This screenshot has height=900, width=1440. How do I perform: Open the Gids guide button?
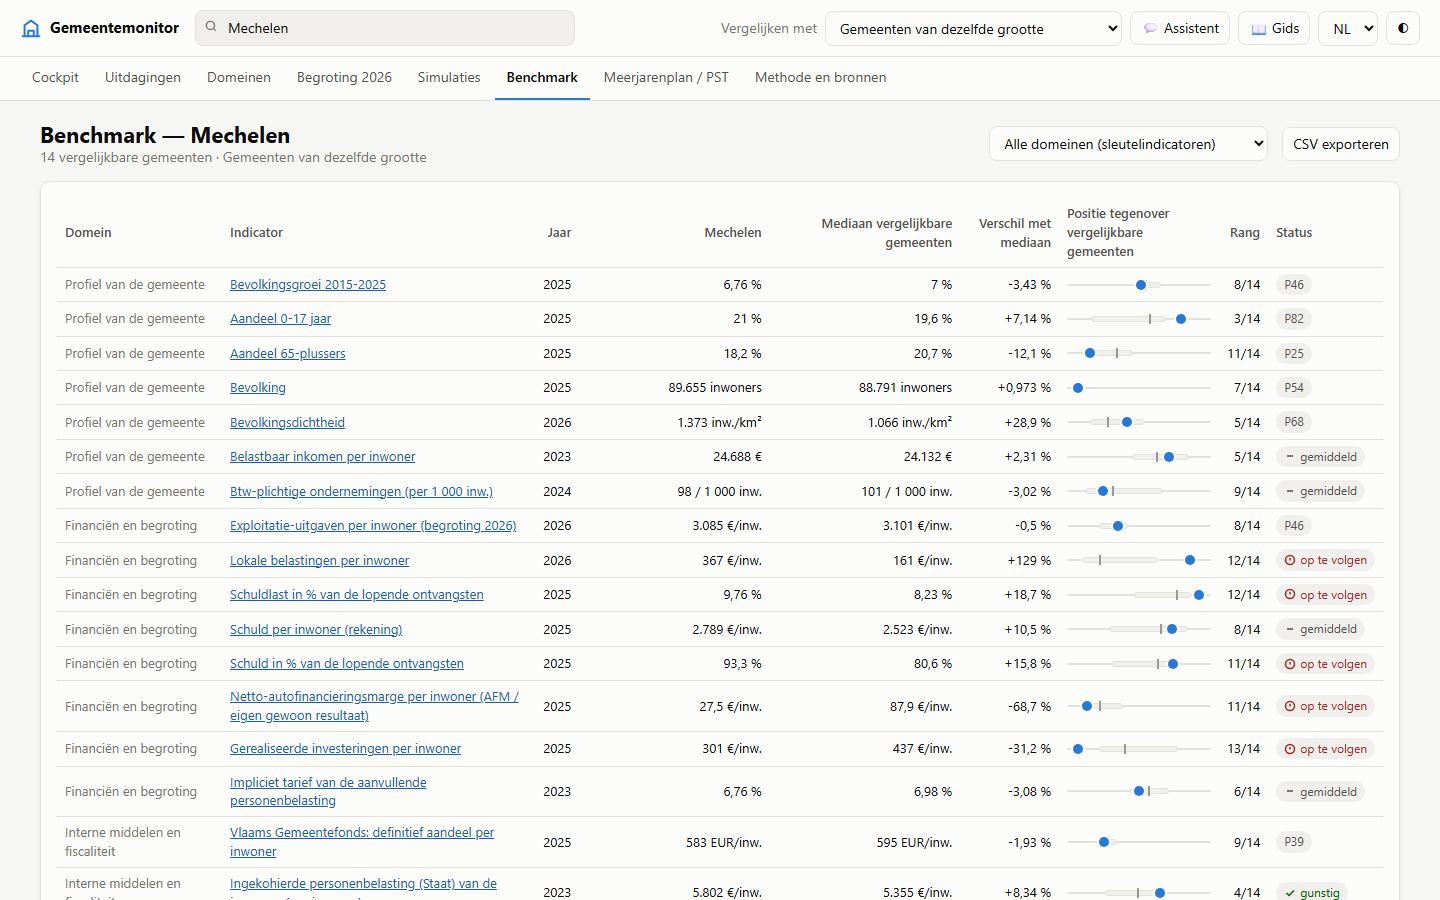(1274, 28)
